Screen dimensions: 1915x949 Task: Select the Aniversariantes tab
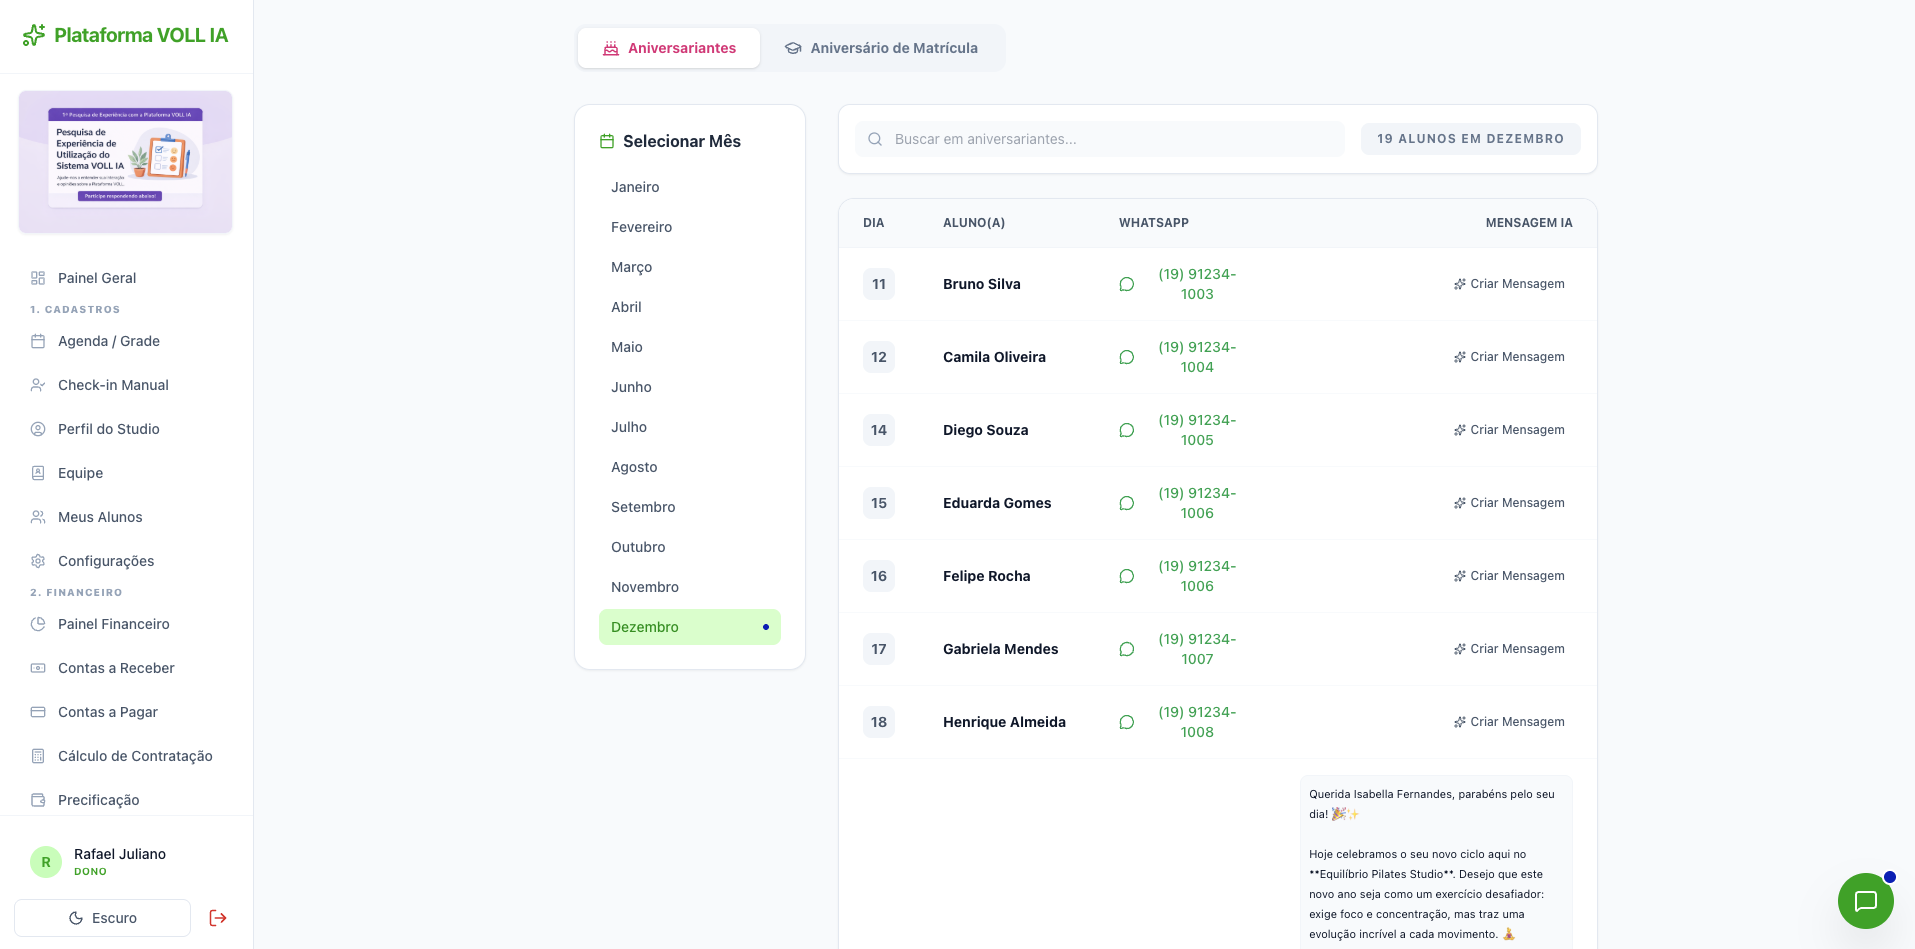pos(669,48)
